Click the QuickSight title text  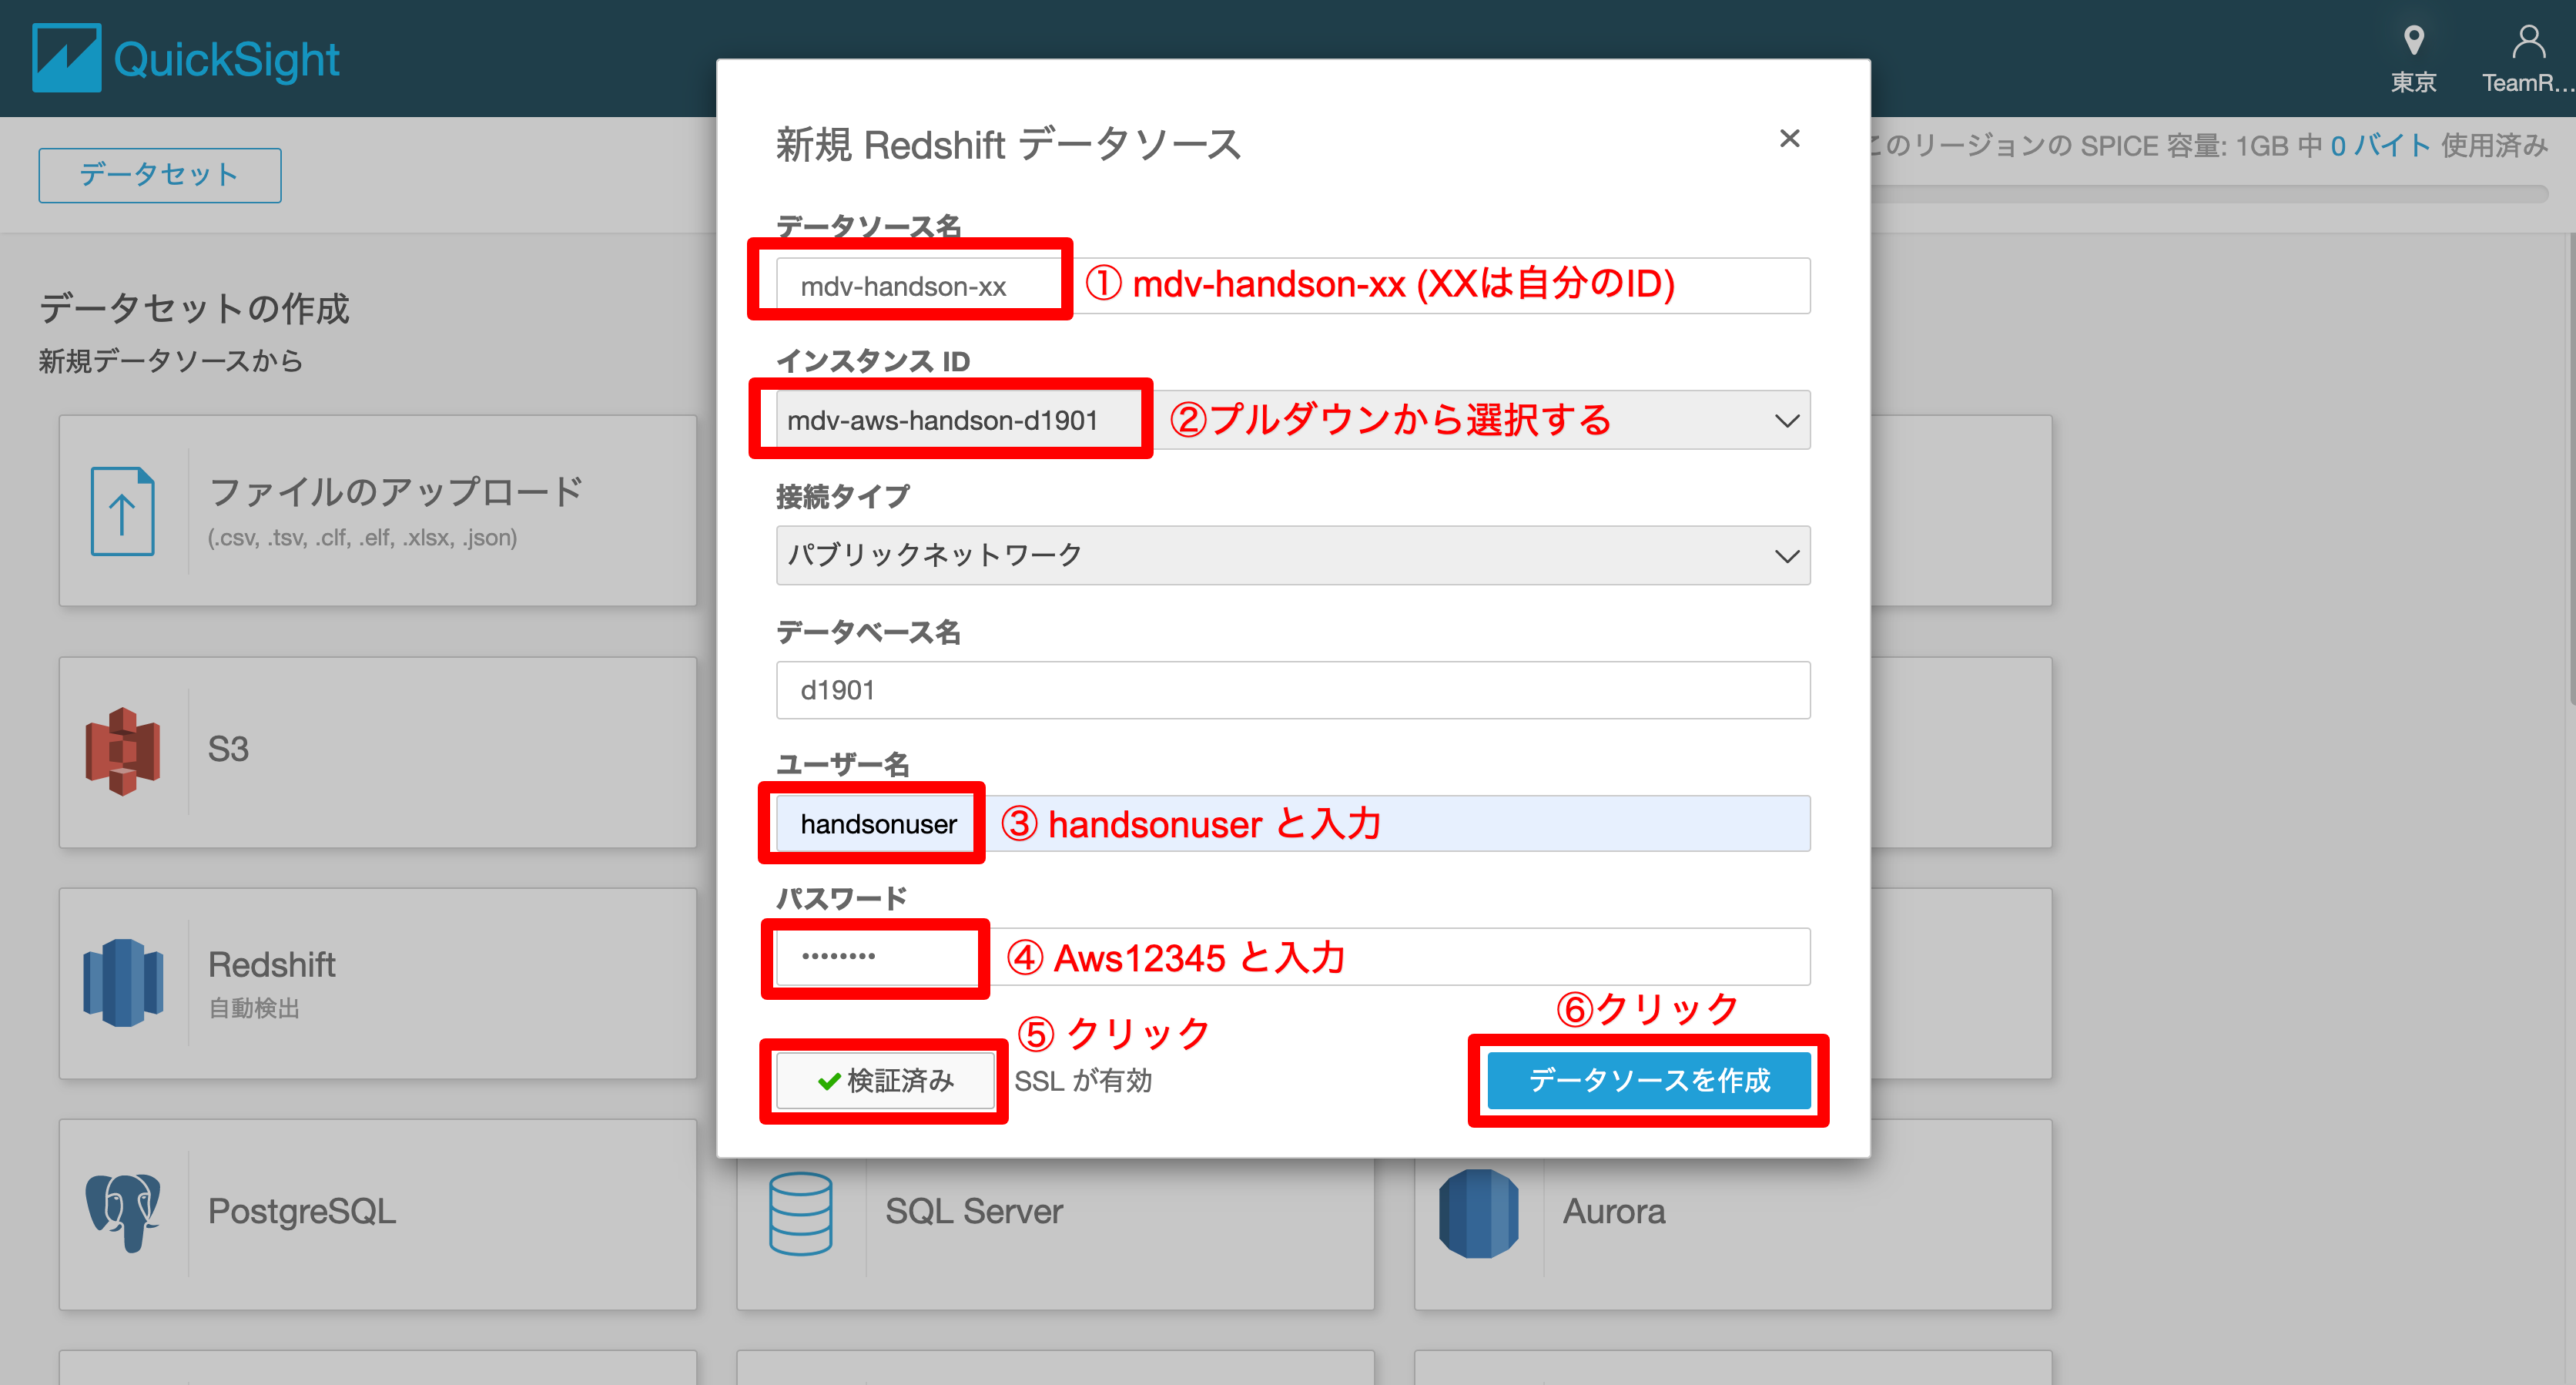coord(227,59)
